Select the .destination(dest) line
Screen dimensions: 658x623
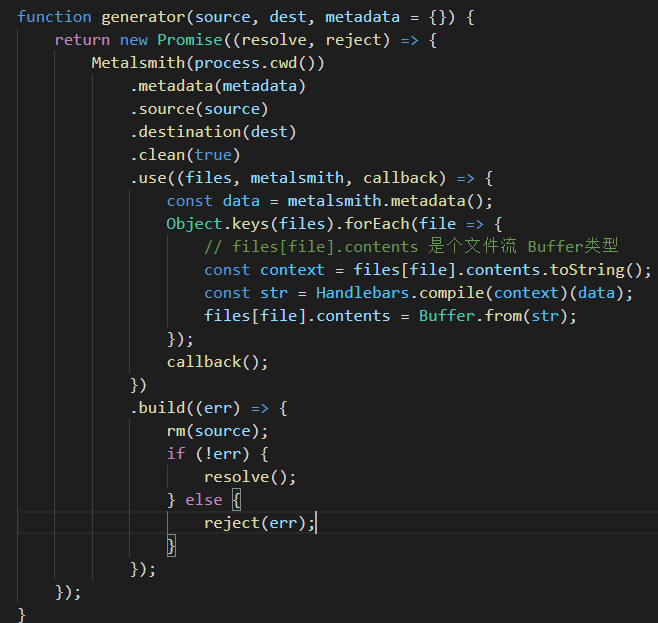click(213, 131)
